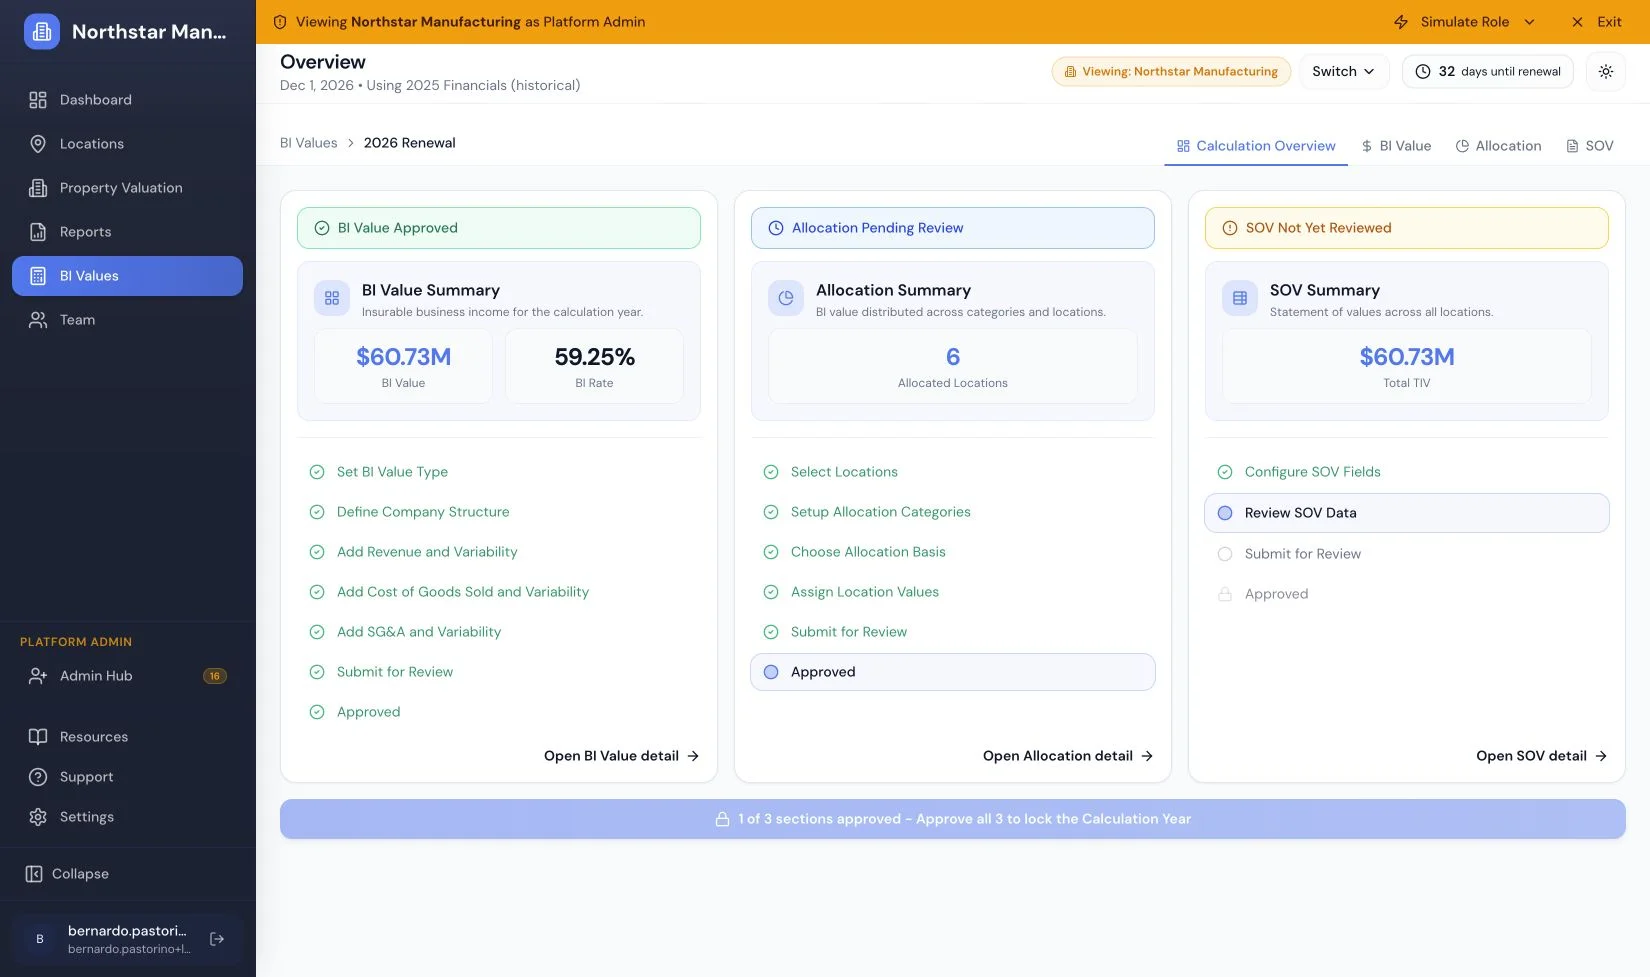
Task: Click the SOV Summary table icon
Action: coord(1240,298)
